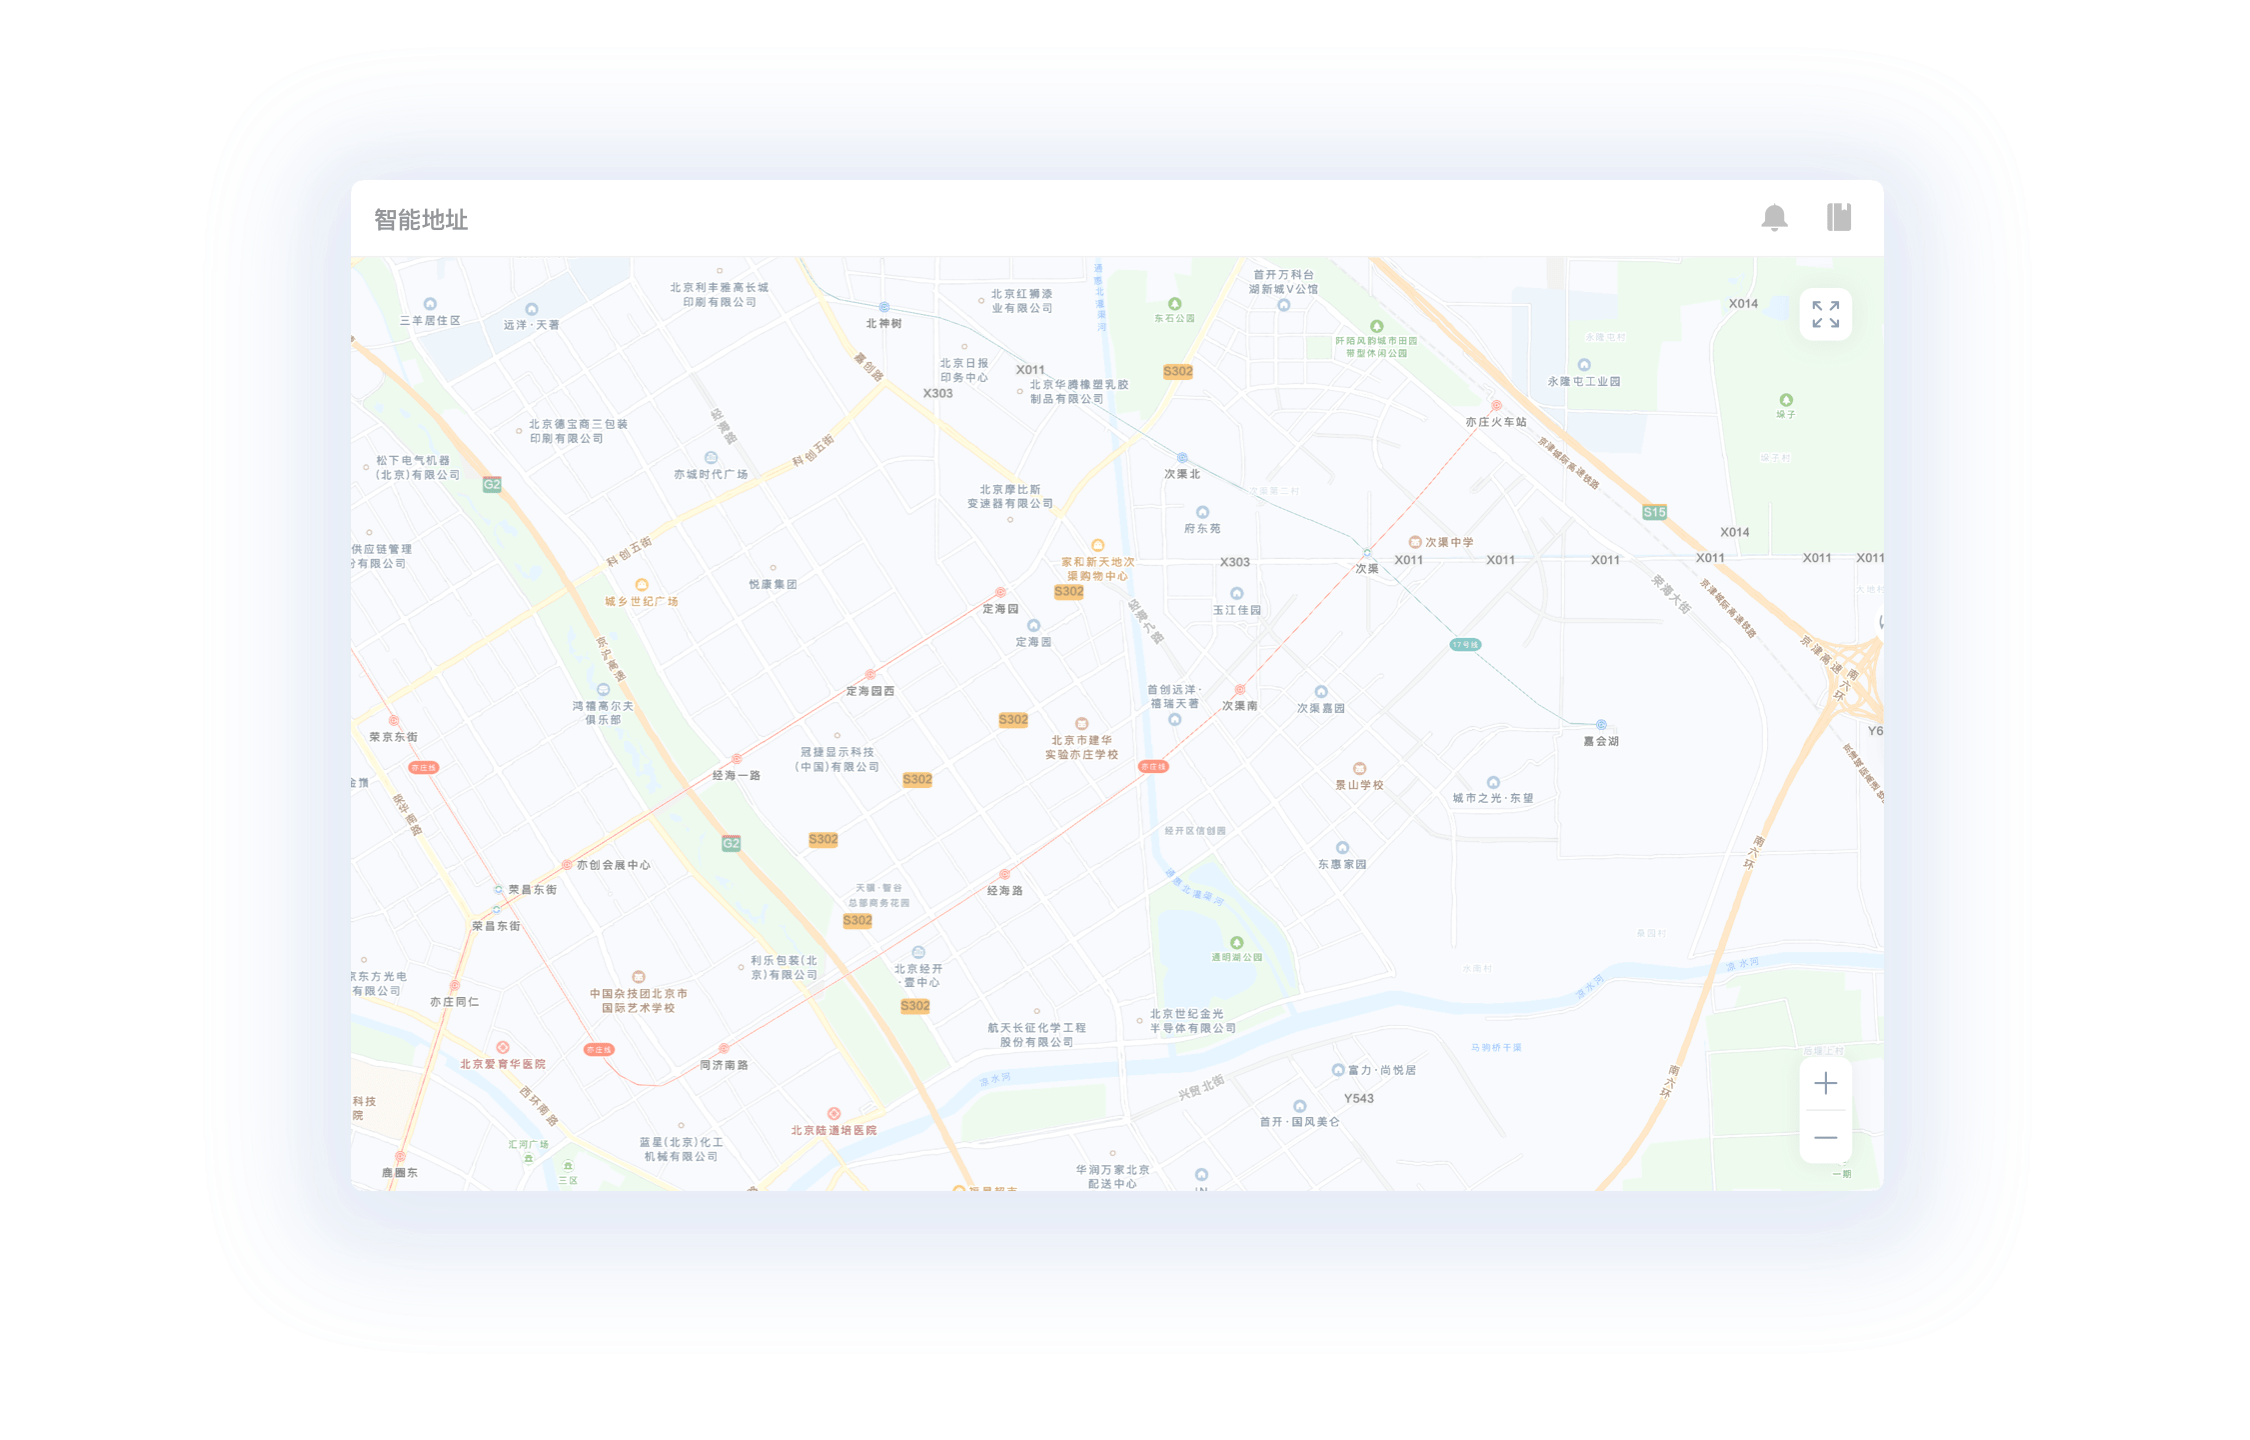
Task: Open the notification bell
Action: 1774,217
